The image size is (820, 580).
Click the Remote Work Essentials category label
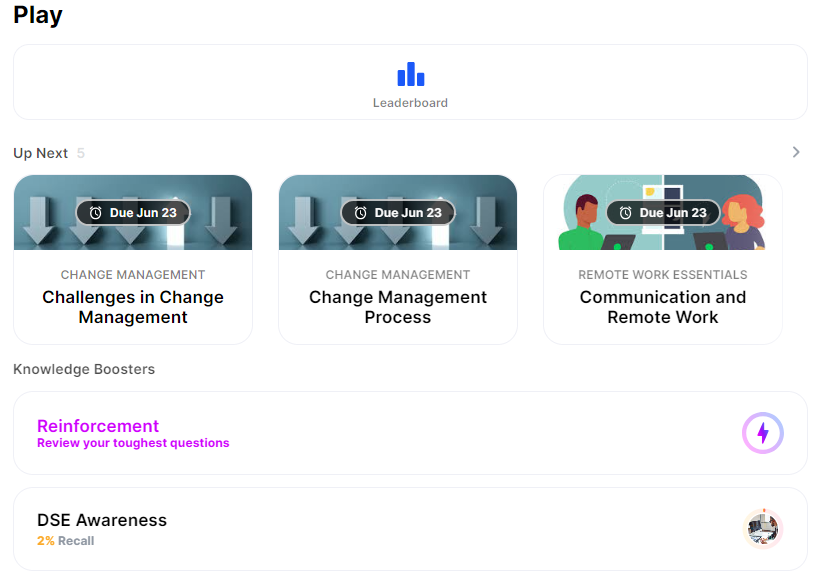pos(663,274)
